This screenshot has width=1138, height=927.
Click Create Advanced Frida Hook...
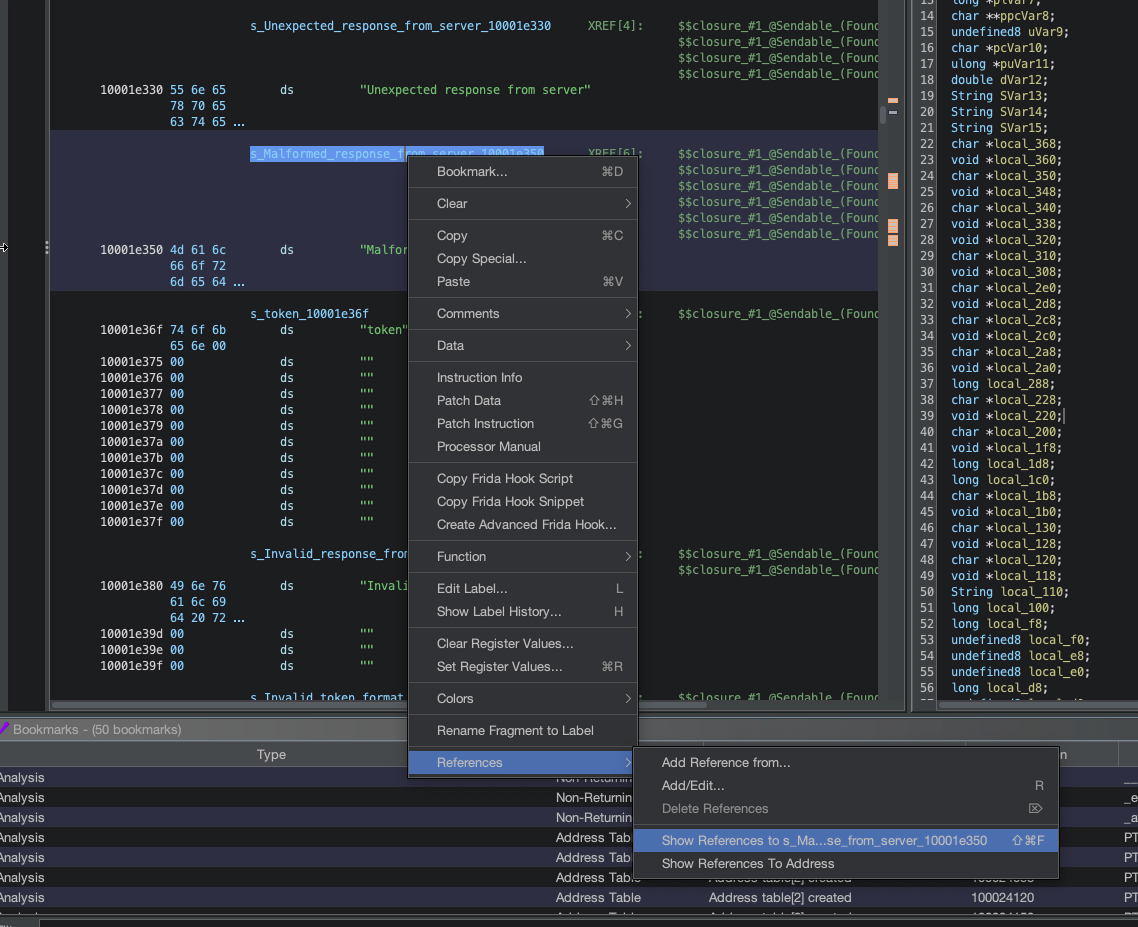[526, 524]
